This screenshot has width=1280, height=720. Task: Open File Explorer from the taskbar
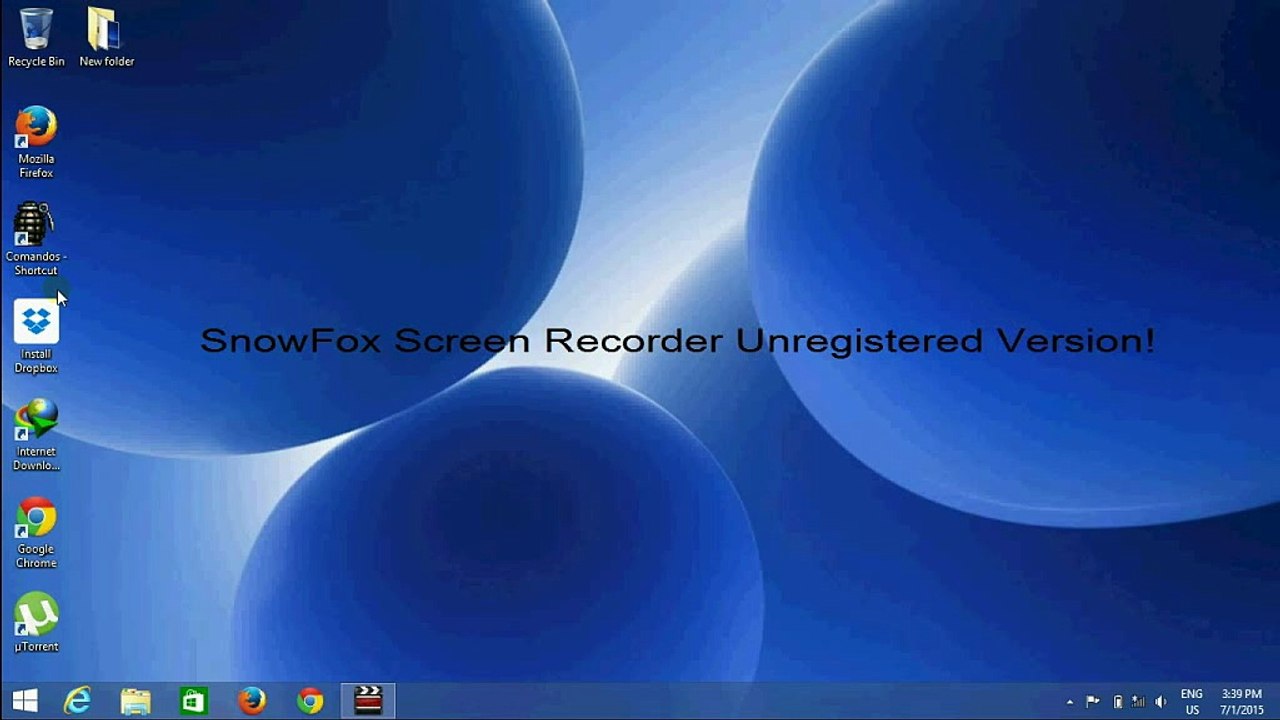coord(136,701)
